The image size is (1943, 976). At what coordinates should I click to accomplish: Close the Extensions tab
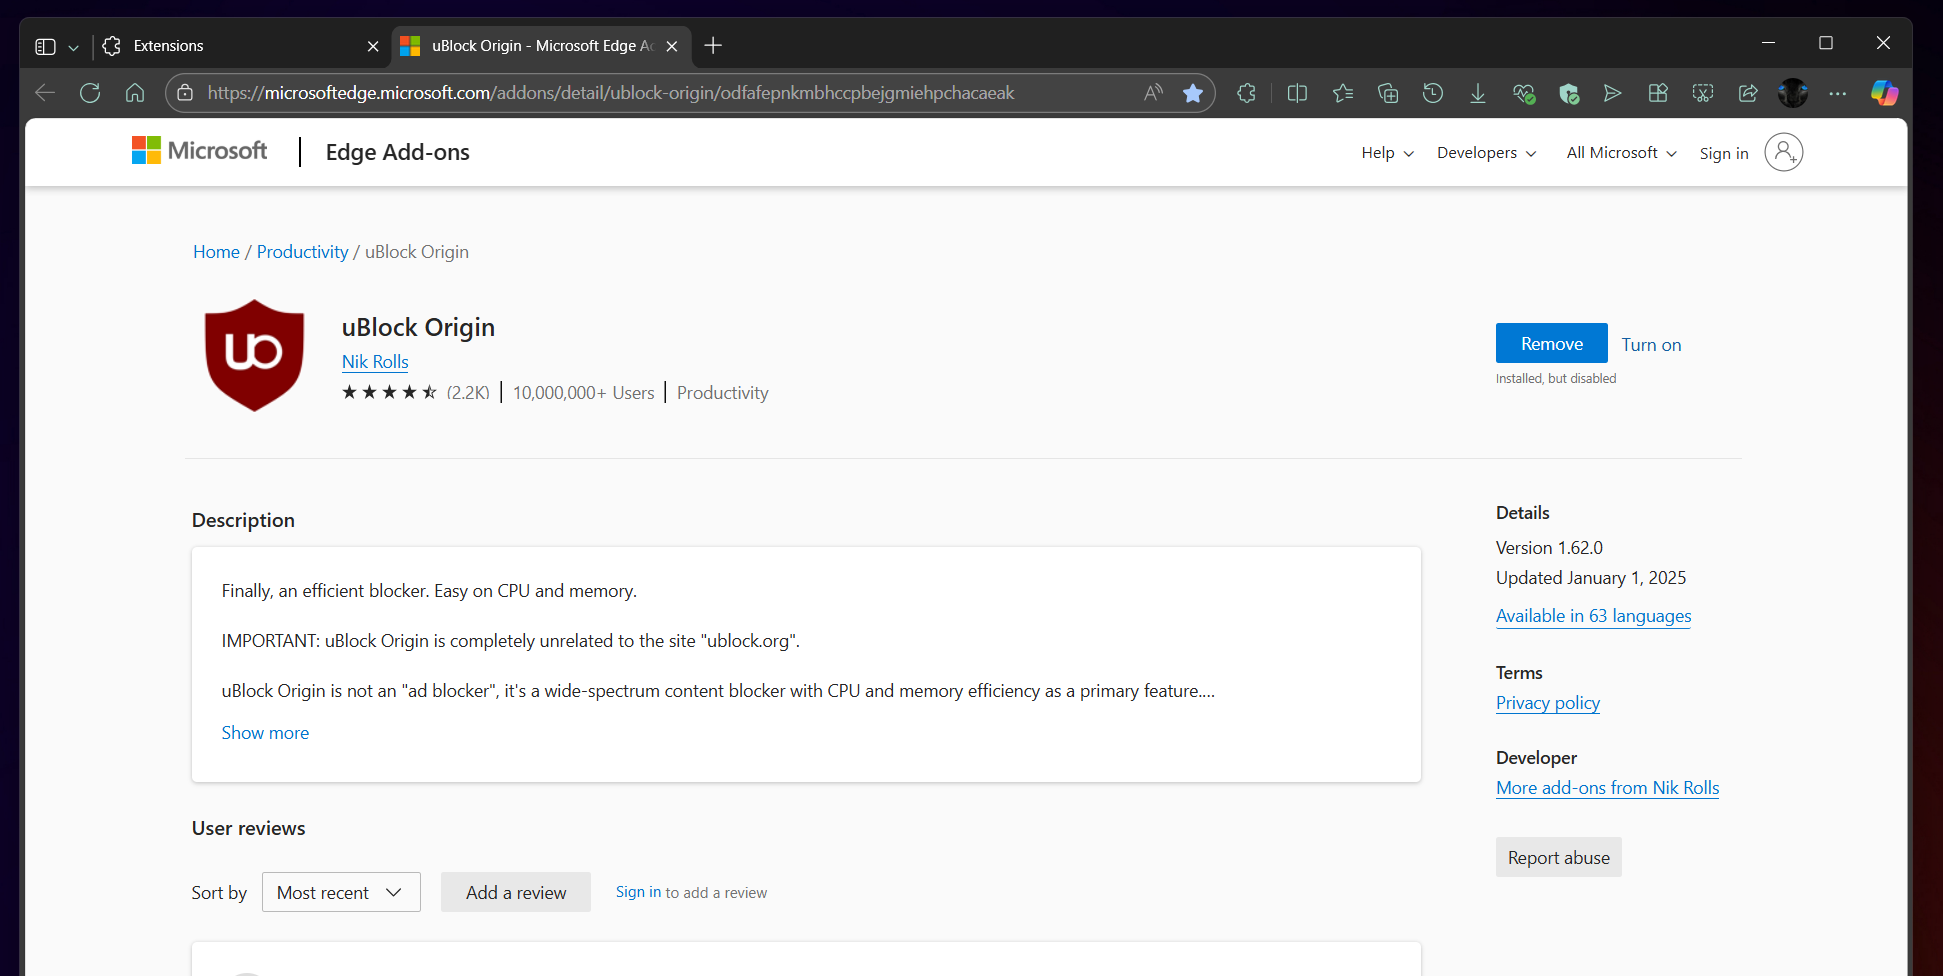click(373, 46)
